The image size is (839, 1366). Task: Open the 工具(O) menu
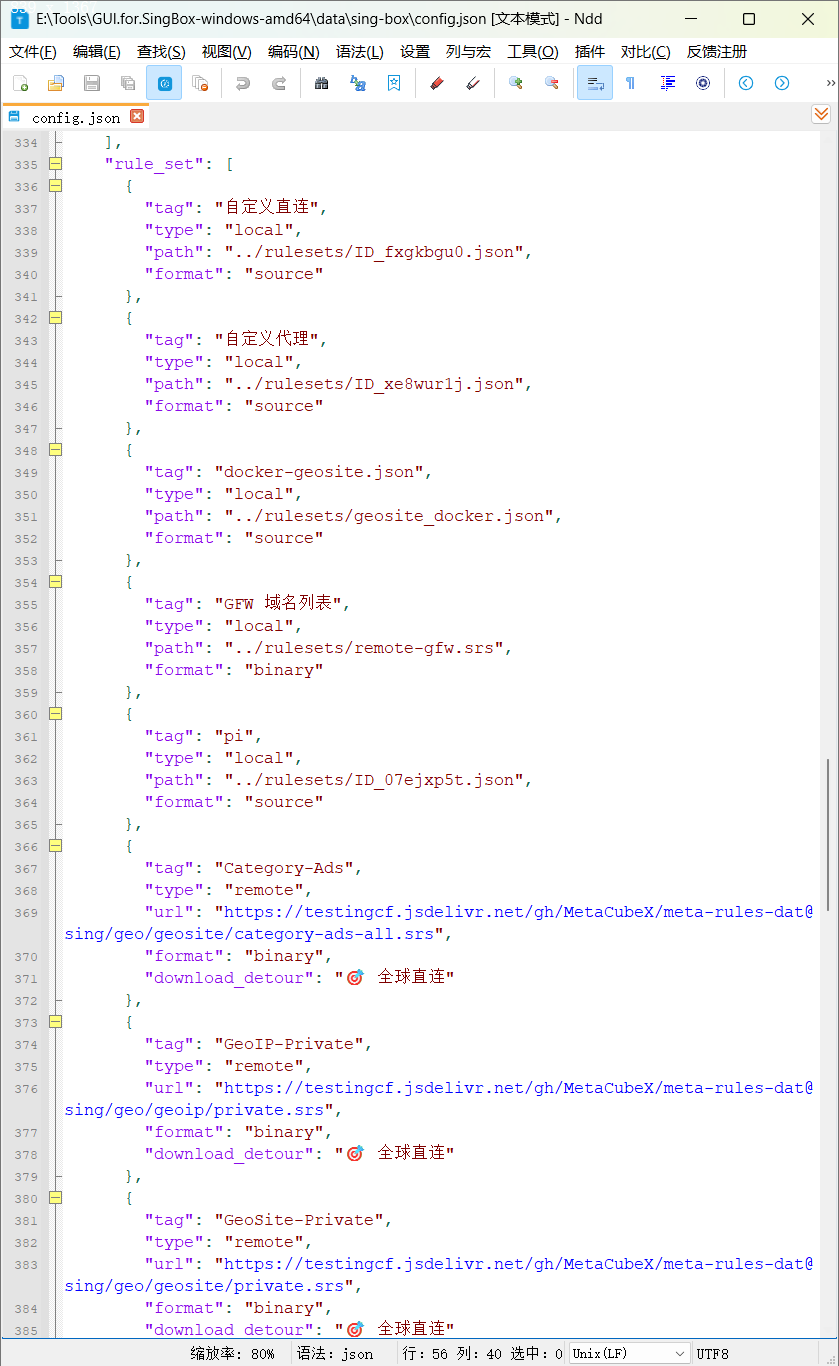533,51
